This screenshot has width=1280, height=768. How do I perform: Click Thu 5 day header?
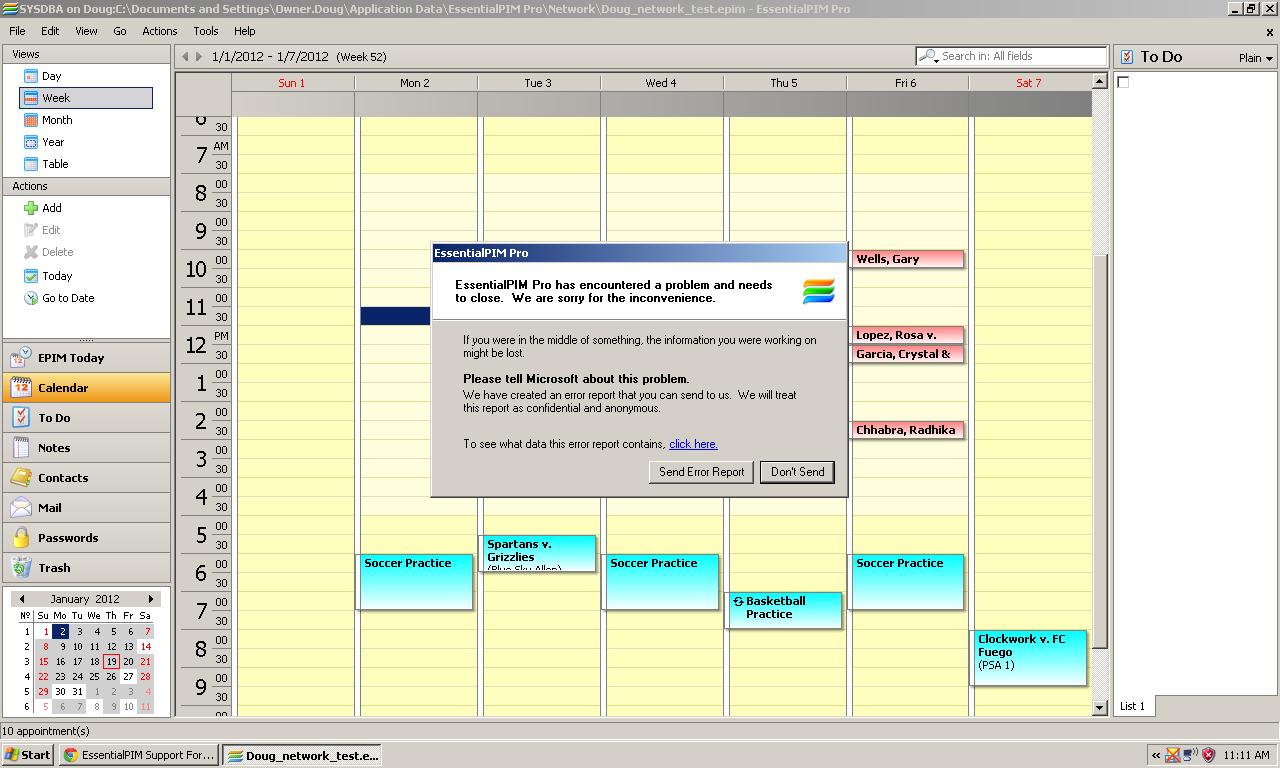(784, 83)
